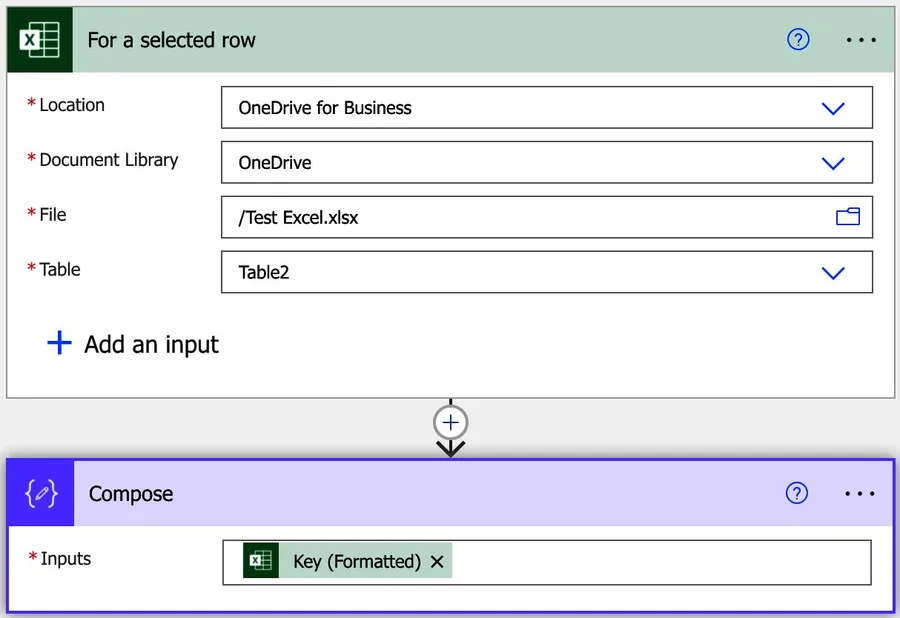Viewport: 900px width, 618px height.
Task: Click the Excel icon on For a selected row card
Action: [40, 40]
